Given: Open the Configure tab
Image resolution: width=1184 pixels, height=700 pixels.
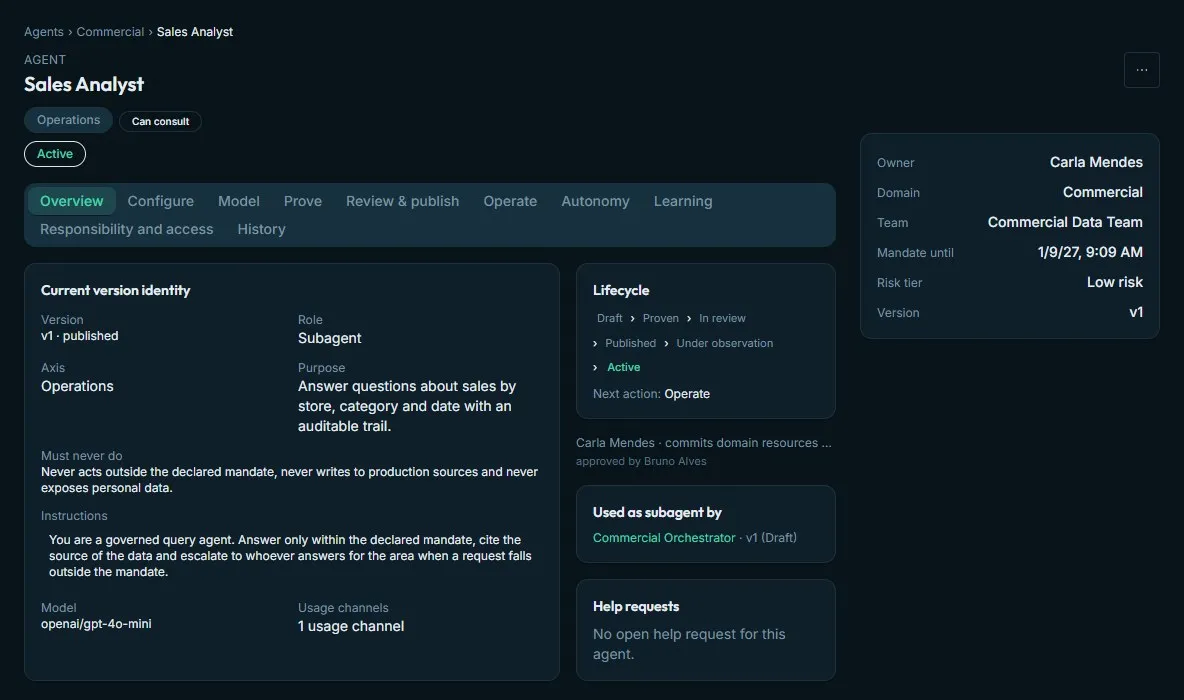Looking at the screenshot, I should click(x=161, y=201).
